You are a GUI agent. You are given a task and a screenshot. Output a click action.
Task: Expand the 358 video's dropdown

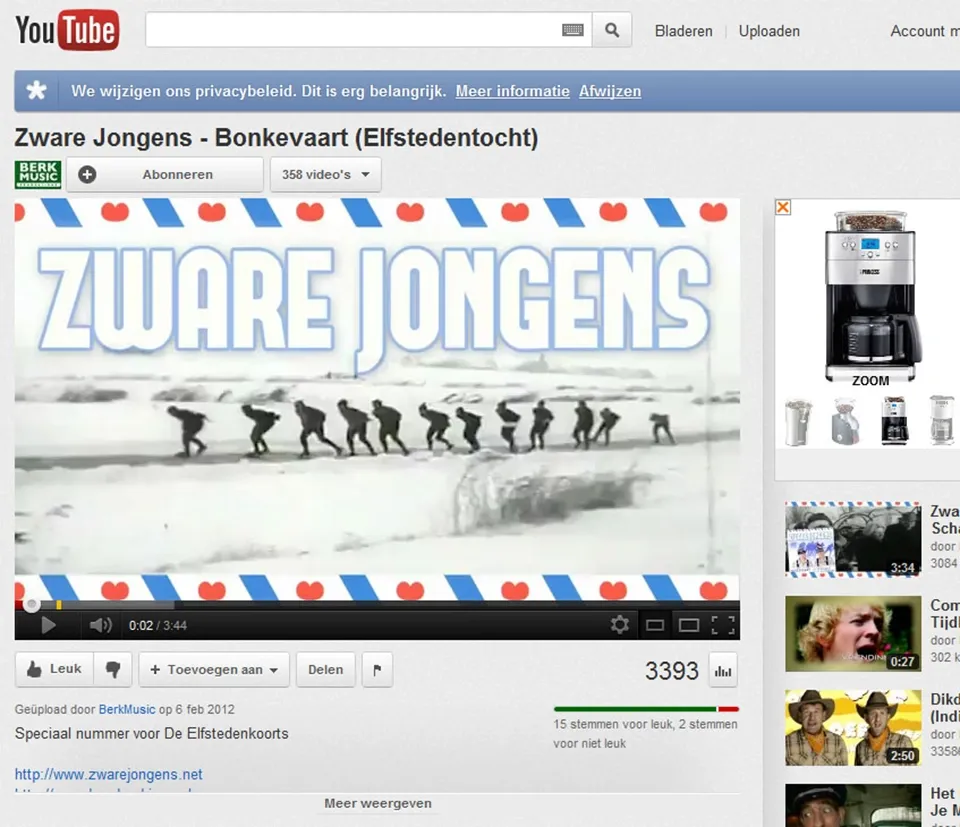click(325, 174)
